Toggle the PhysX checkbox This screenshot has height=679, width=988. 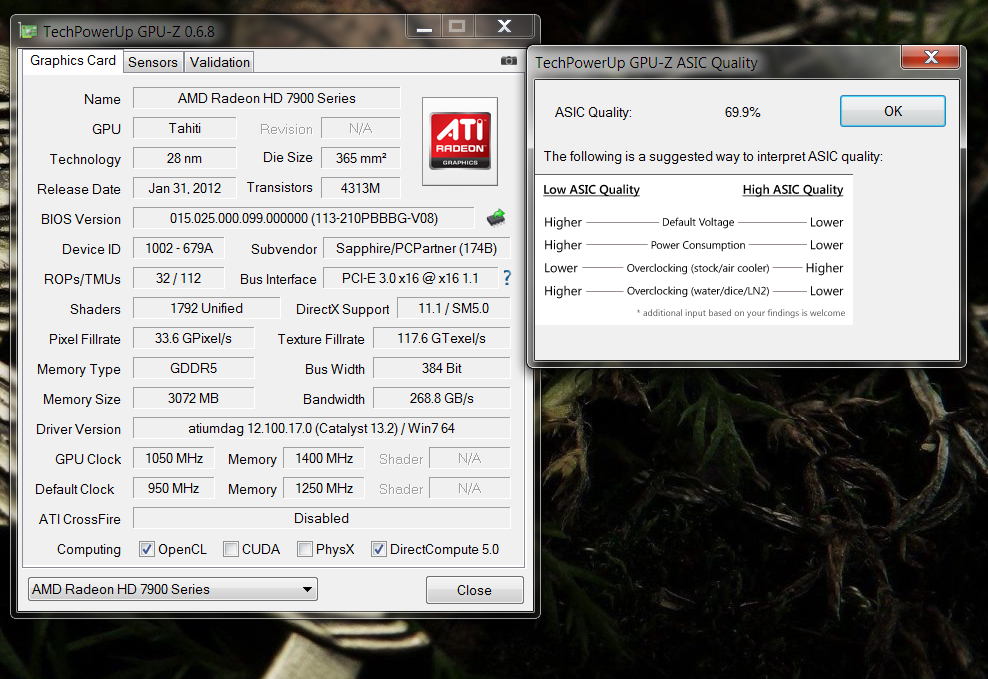[x=305, y=549]
